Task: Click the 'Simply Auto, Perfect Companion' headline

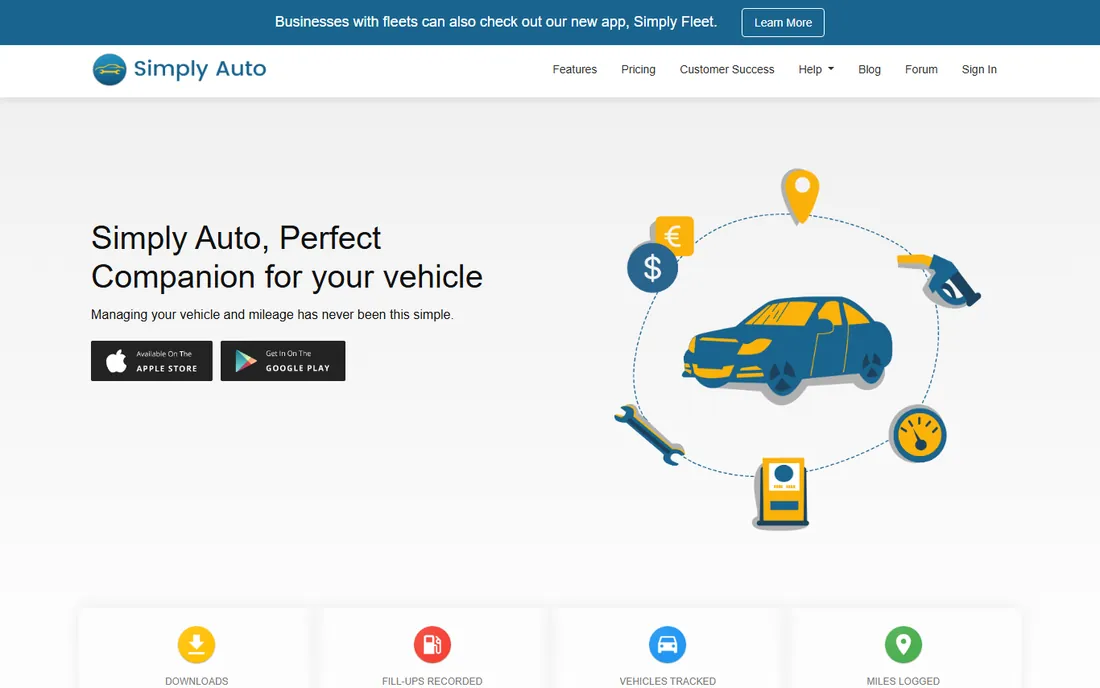Action: [287, 257]
